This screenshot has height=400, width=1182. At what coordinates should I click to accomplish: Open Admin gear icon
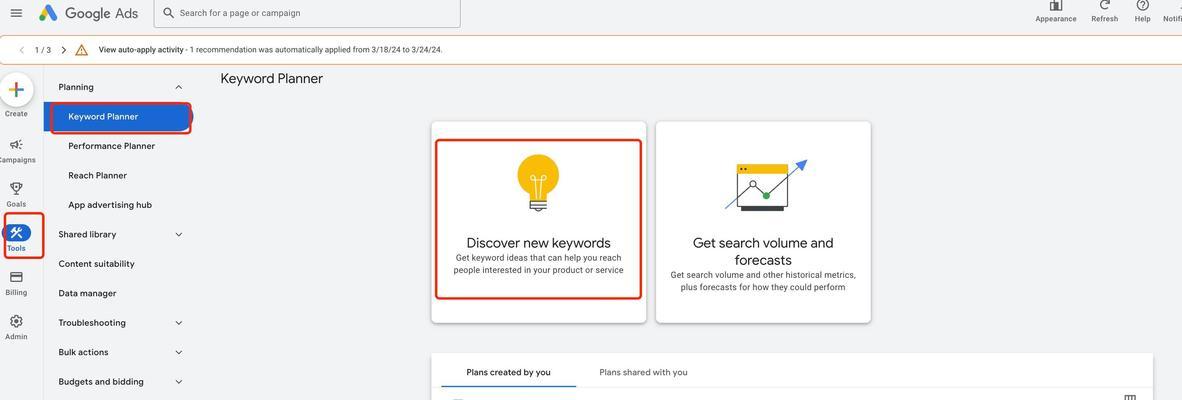(16, 321)
